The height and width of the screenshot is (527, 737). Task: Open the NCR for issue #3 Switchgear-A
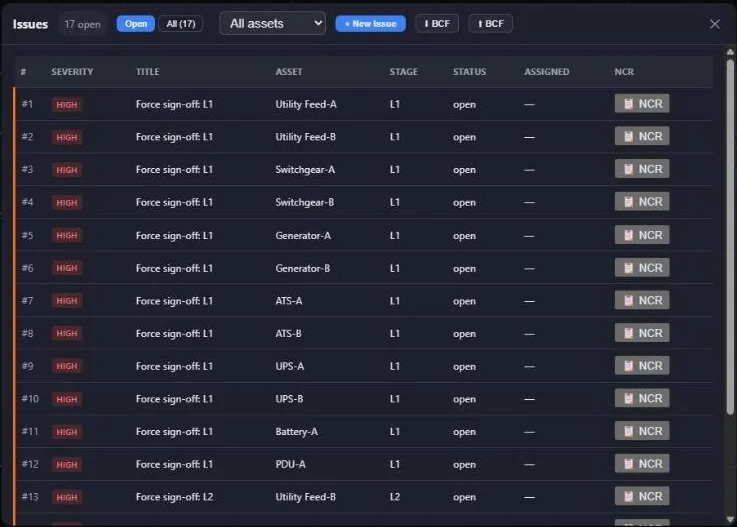point(642,169)
